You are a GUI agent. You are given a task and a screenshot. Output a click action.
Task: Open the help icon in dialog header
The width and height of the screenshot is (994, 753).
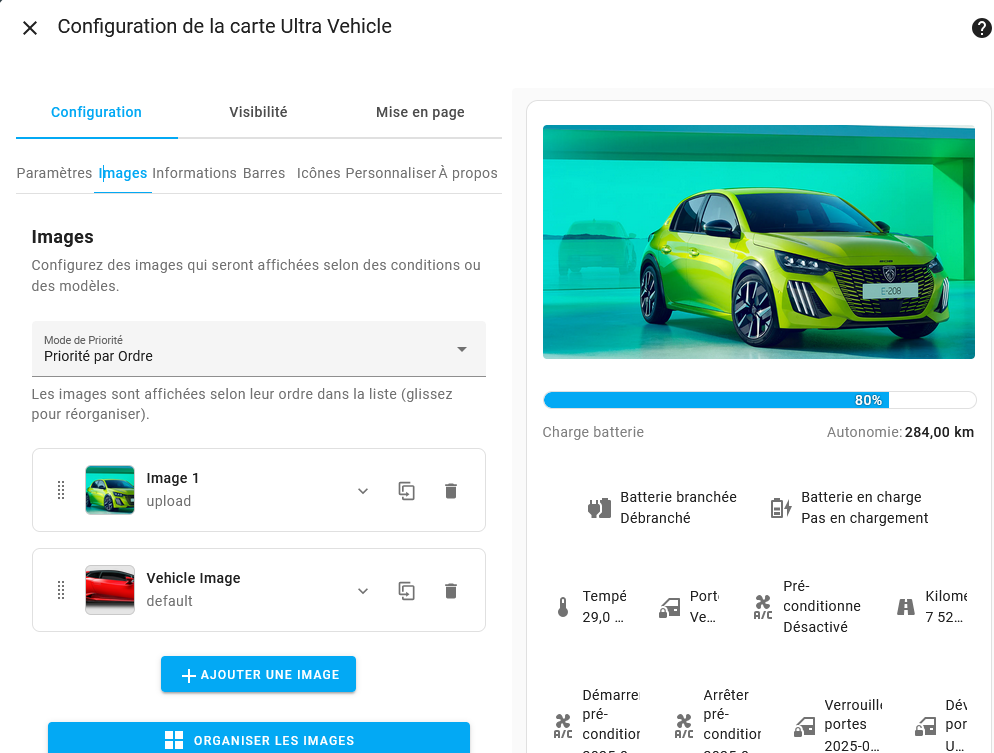click(981, 28)
